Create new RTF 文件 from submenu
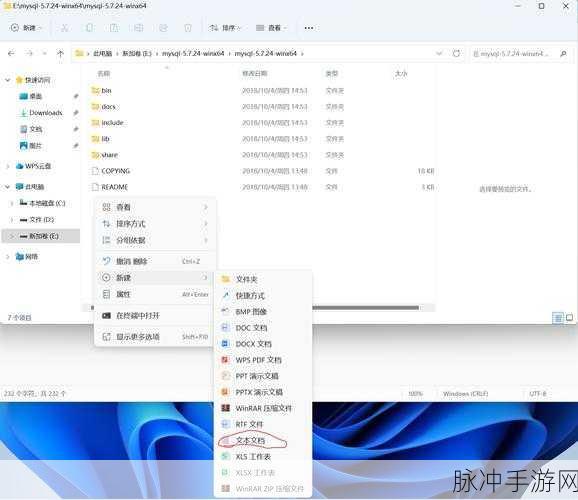 point(263,424)
